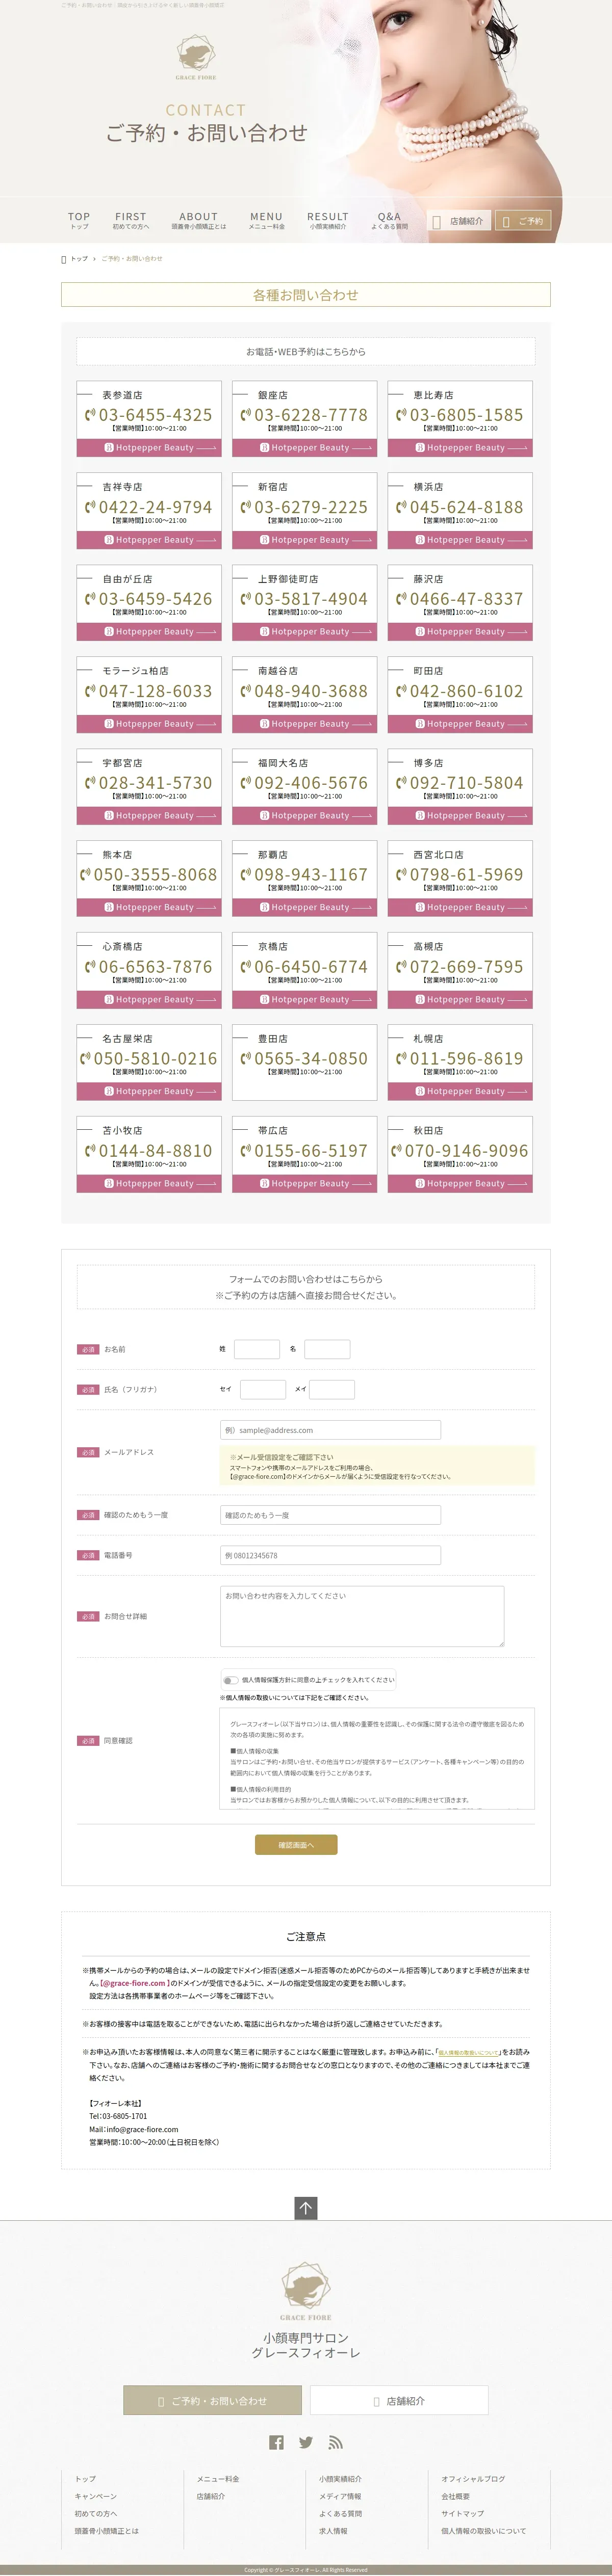Click the inquiry details text area
This screenshot has height=2576, width=612.
pyautogui.click(x=362, y=1616)
